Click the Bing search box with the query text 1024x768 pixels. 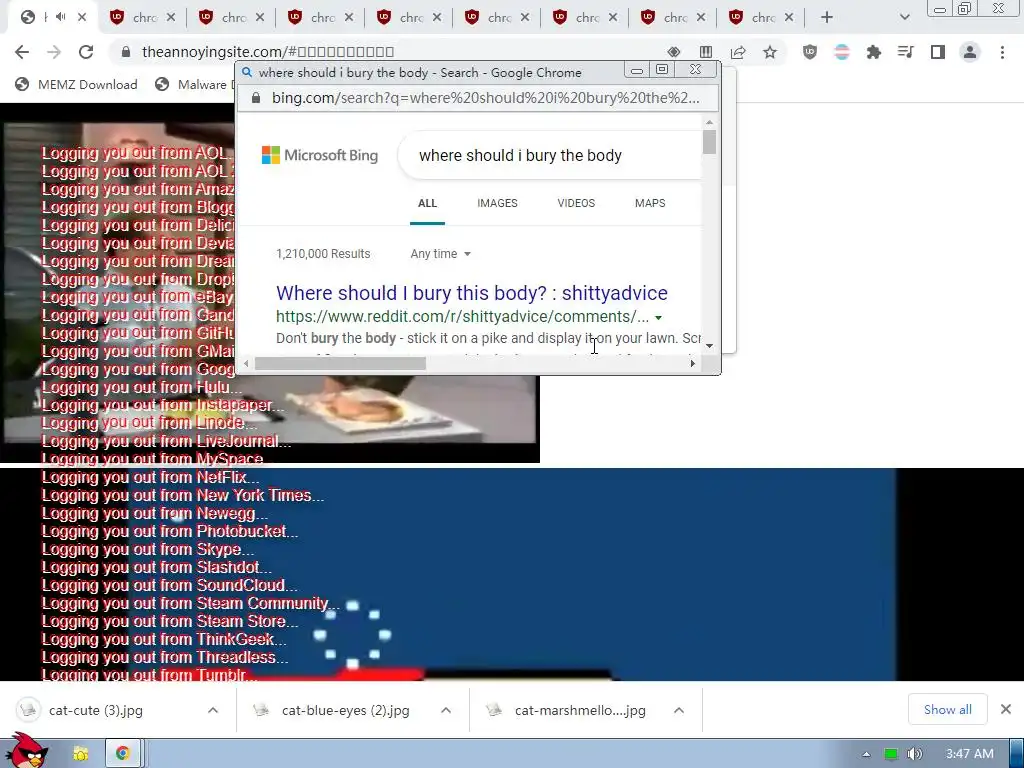(x=550, y=155)
